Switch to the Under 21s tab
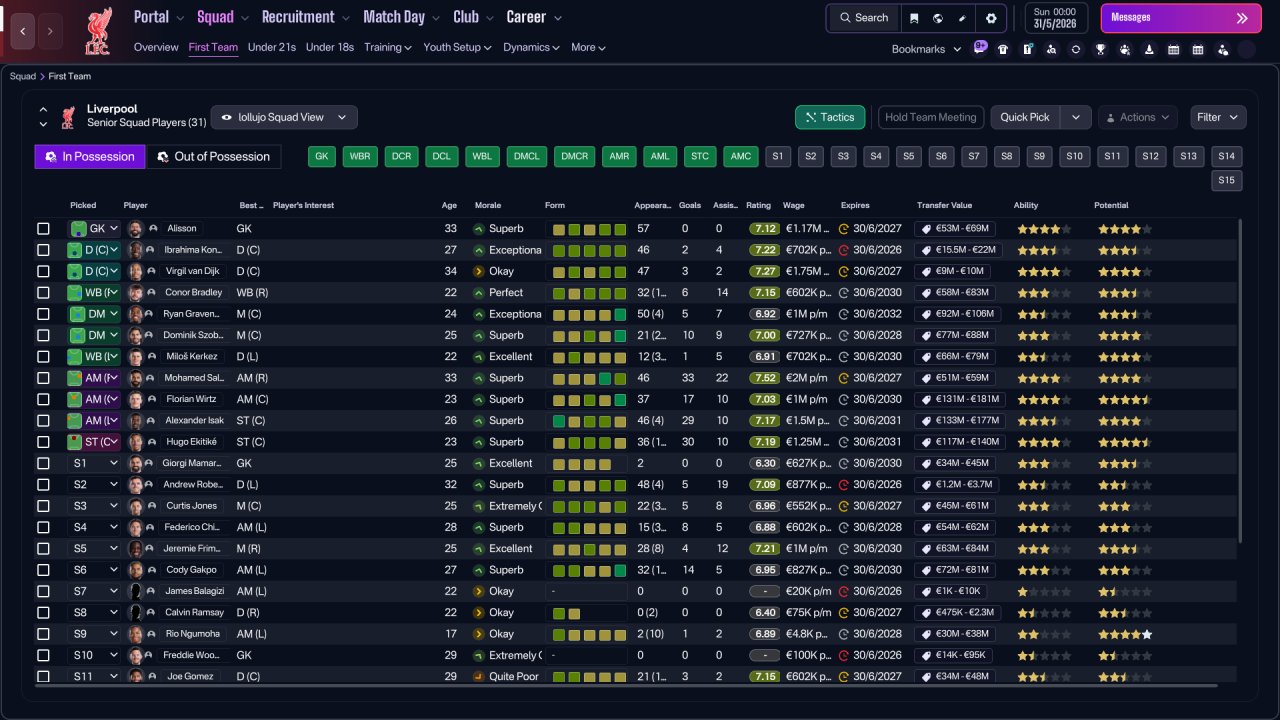 pyautogui.click(x=272, y=47)
